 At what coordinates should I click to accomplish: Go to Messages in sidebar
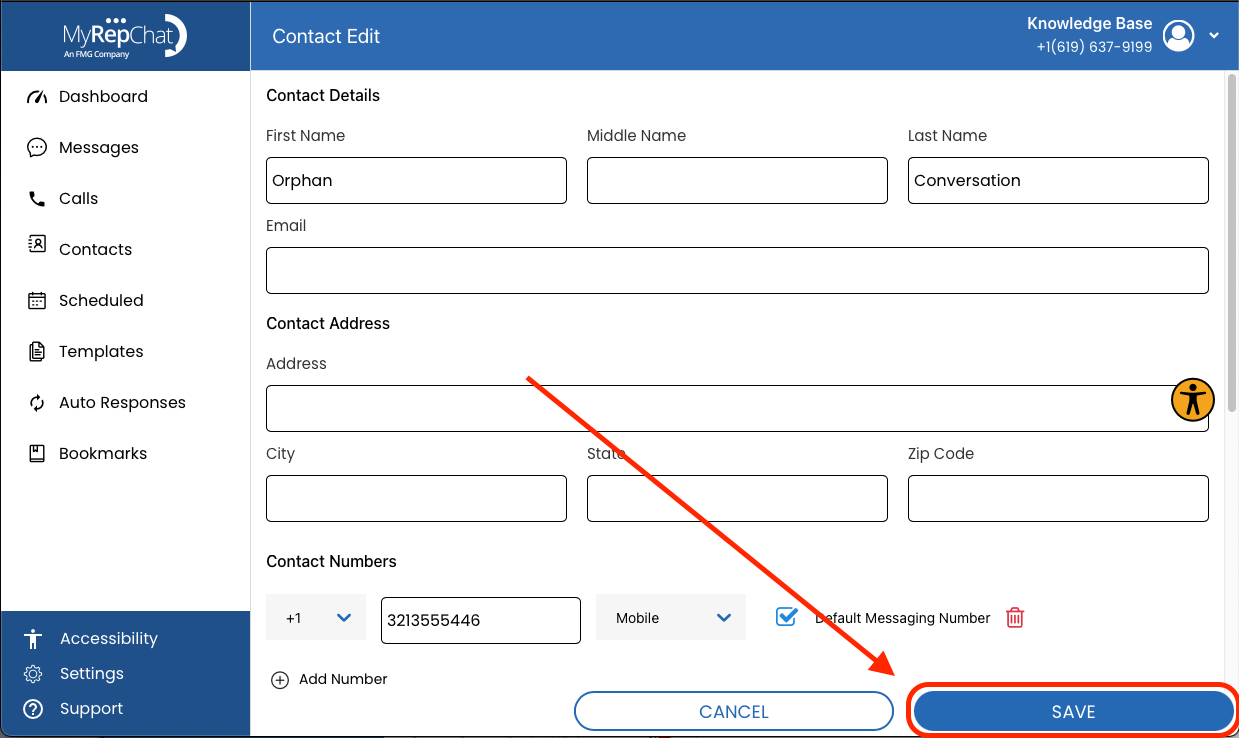pyautogui.click(x=99, y=148)
